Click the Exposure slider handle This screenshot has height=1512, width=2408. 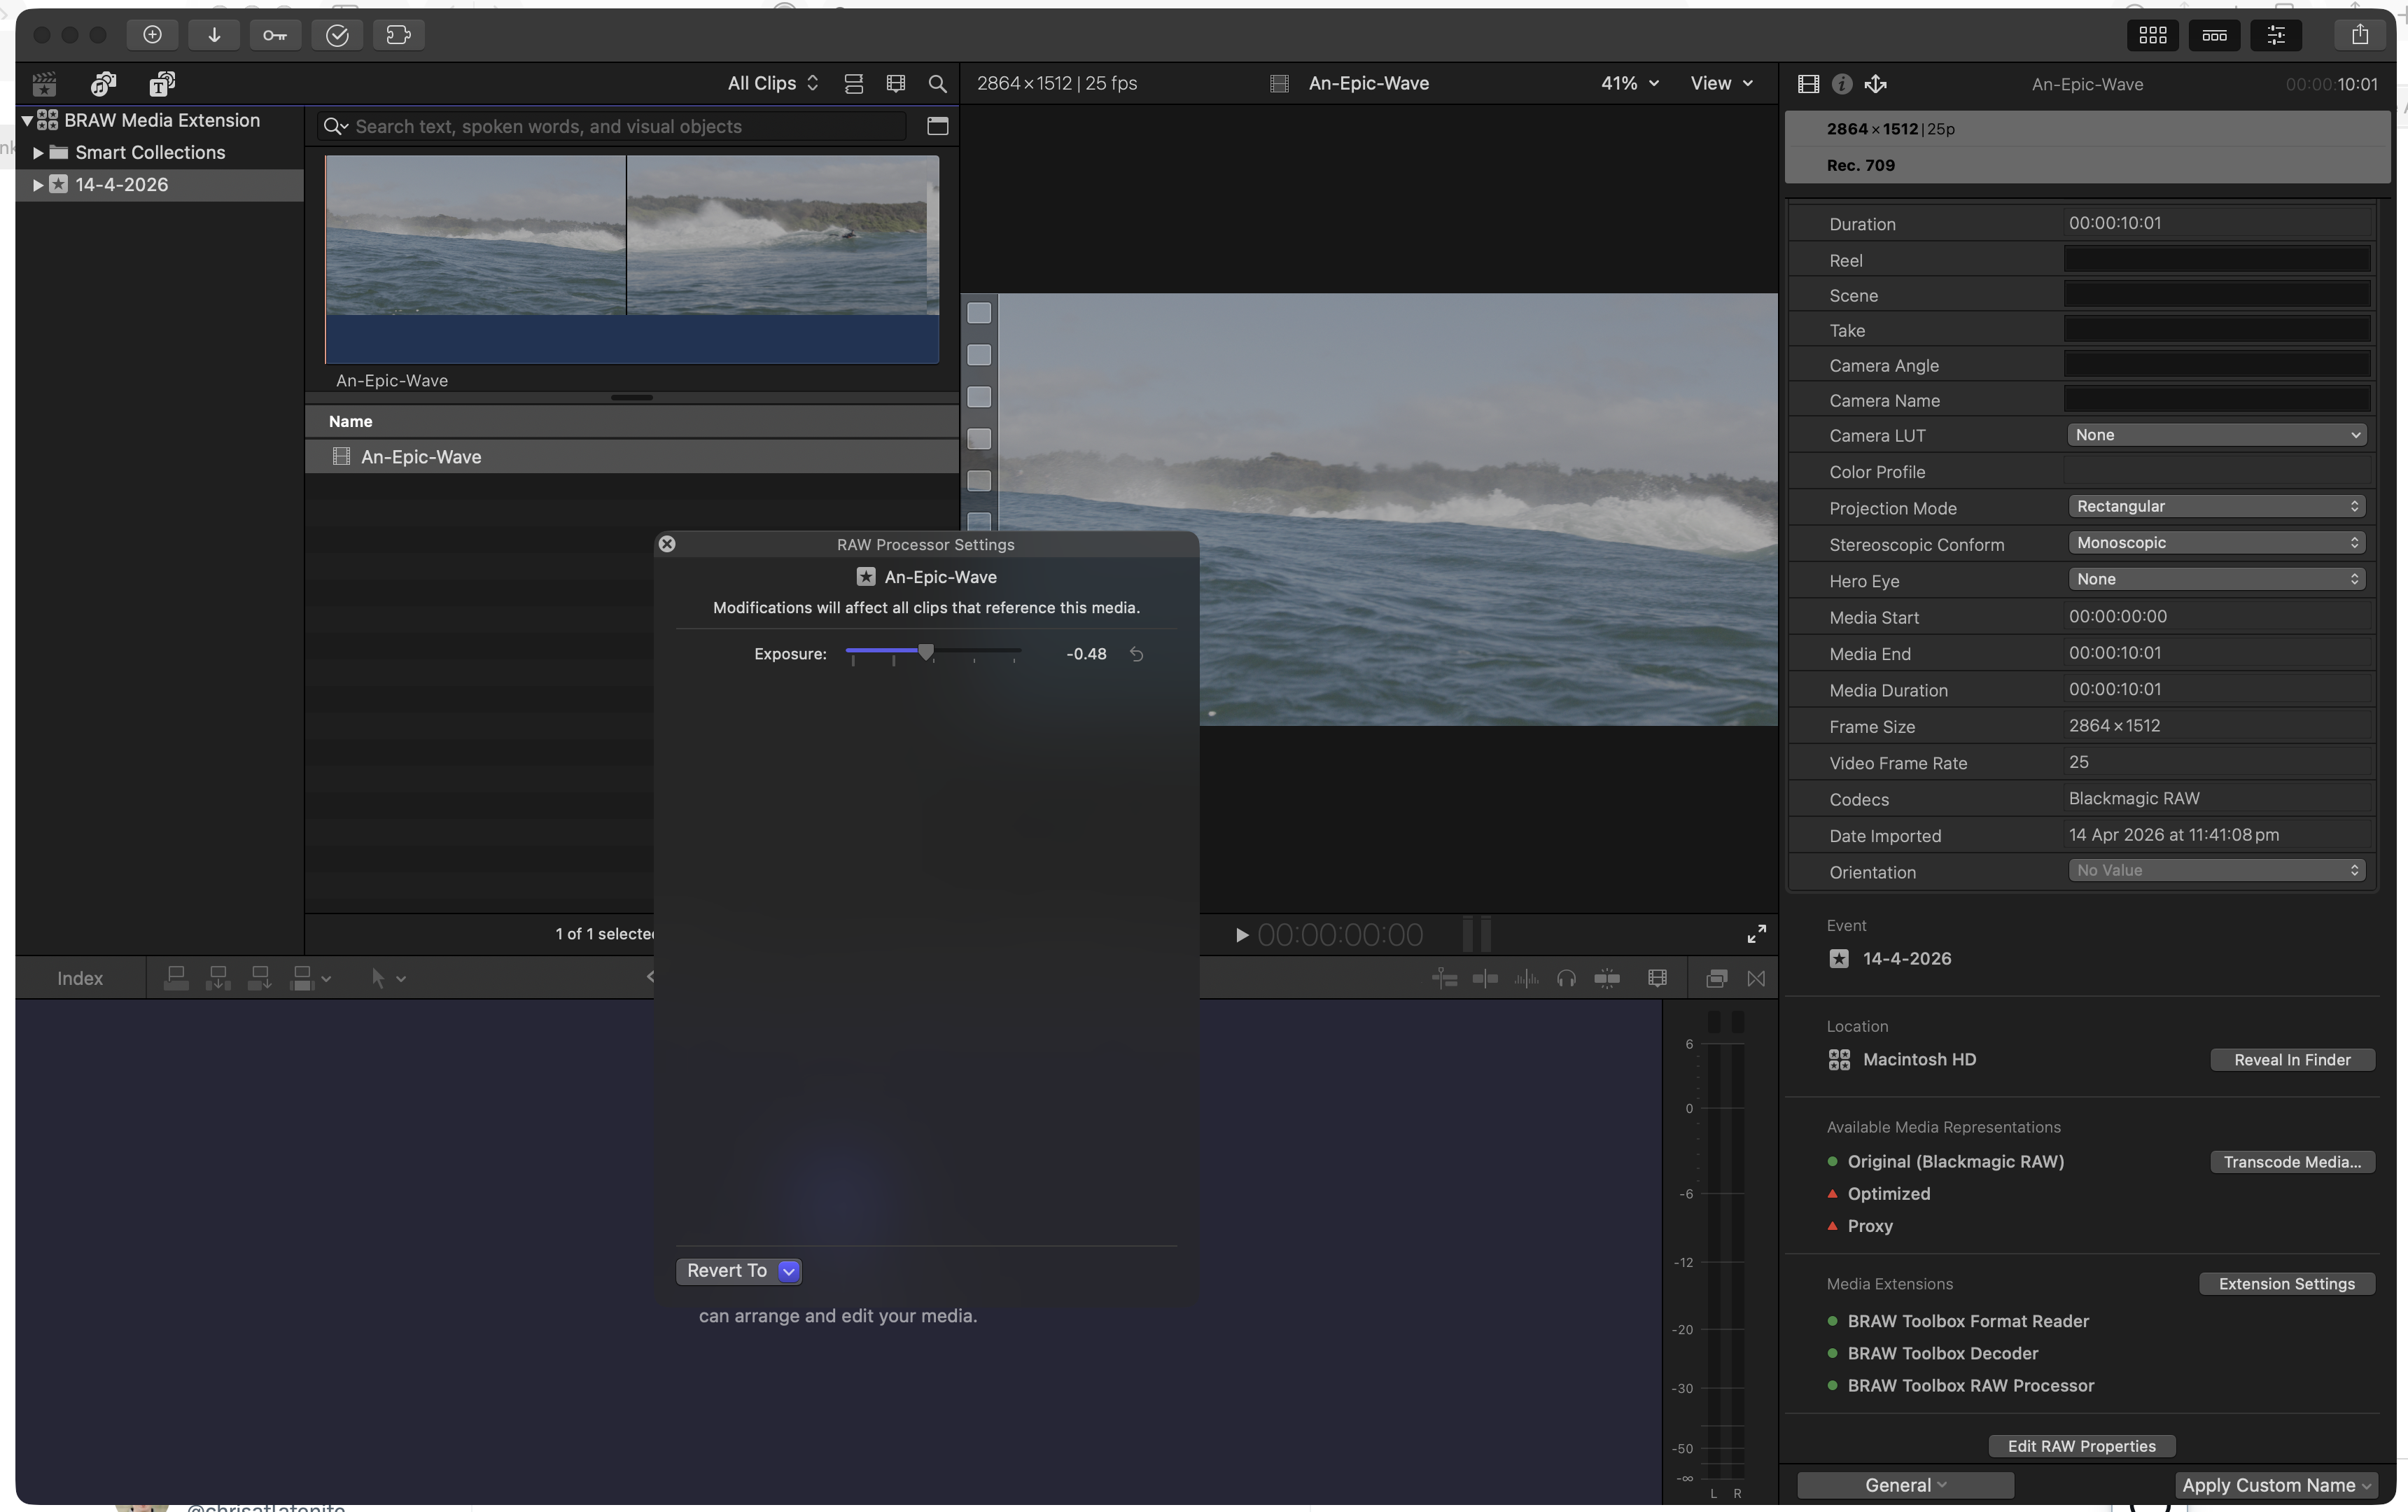926,653
